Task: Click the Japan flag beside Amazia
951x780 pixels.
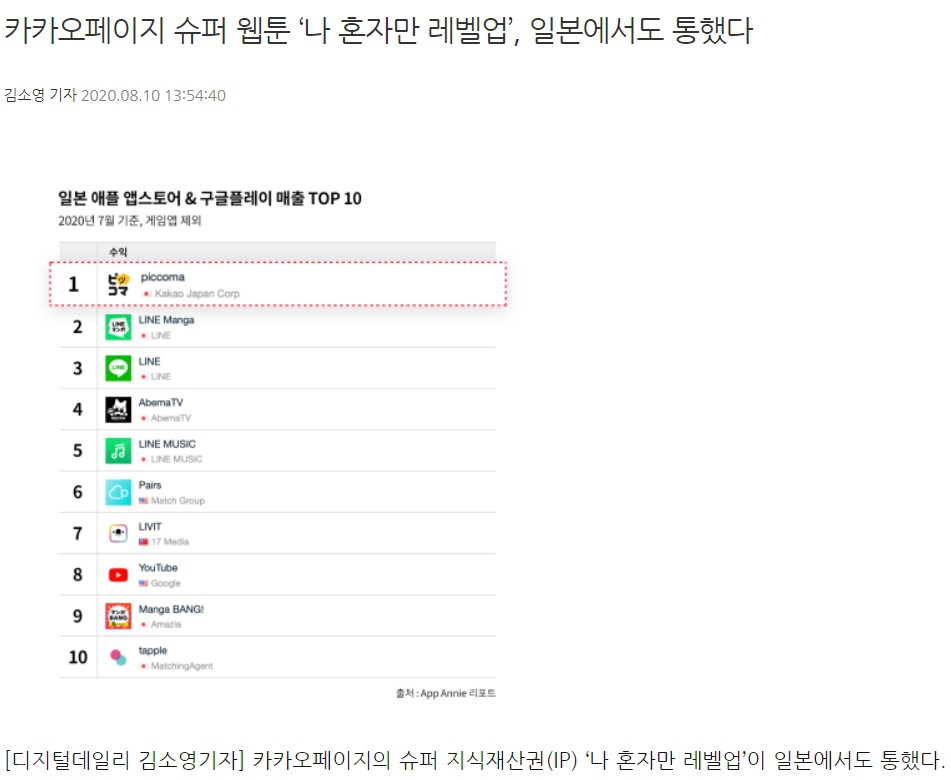Action: pos(144,624)
